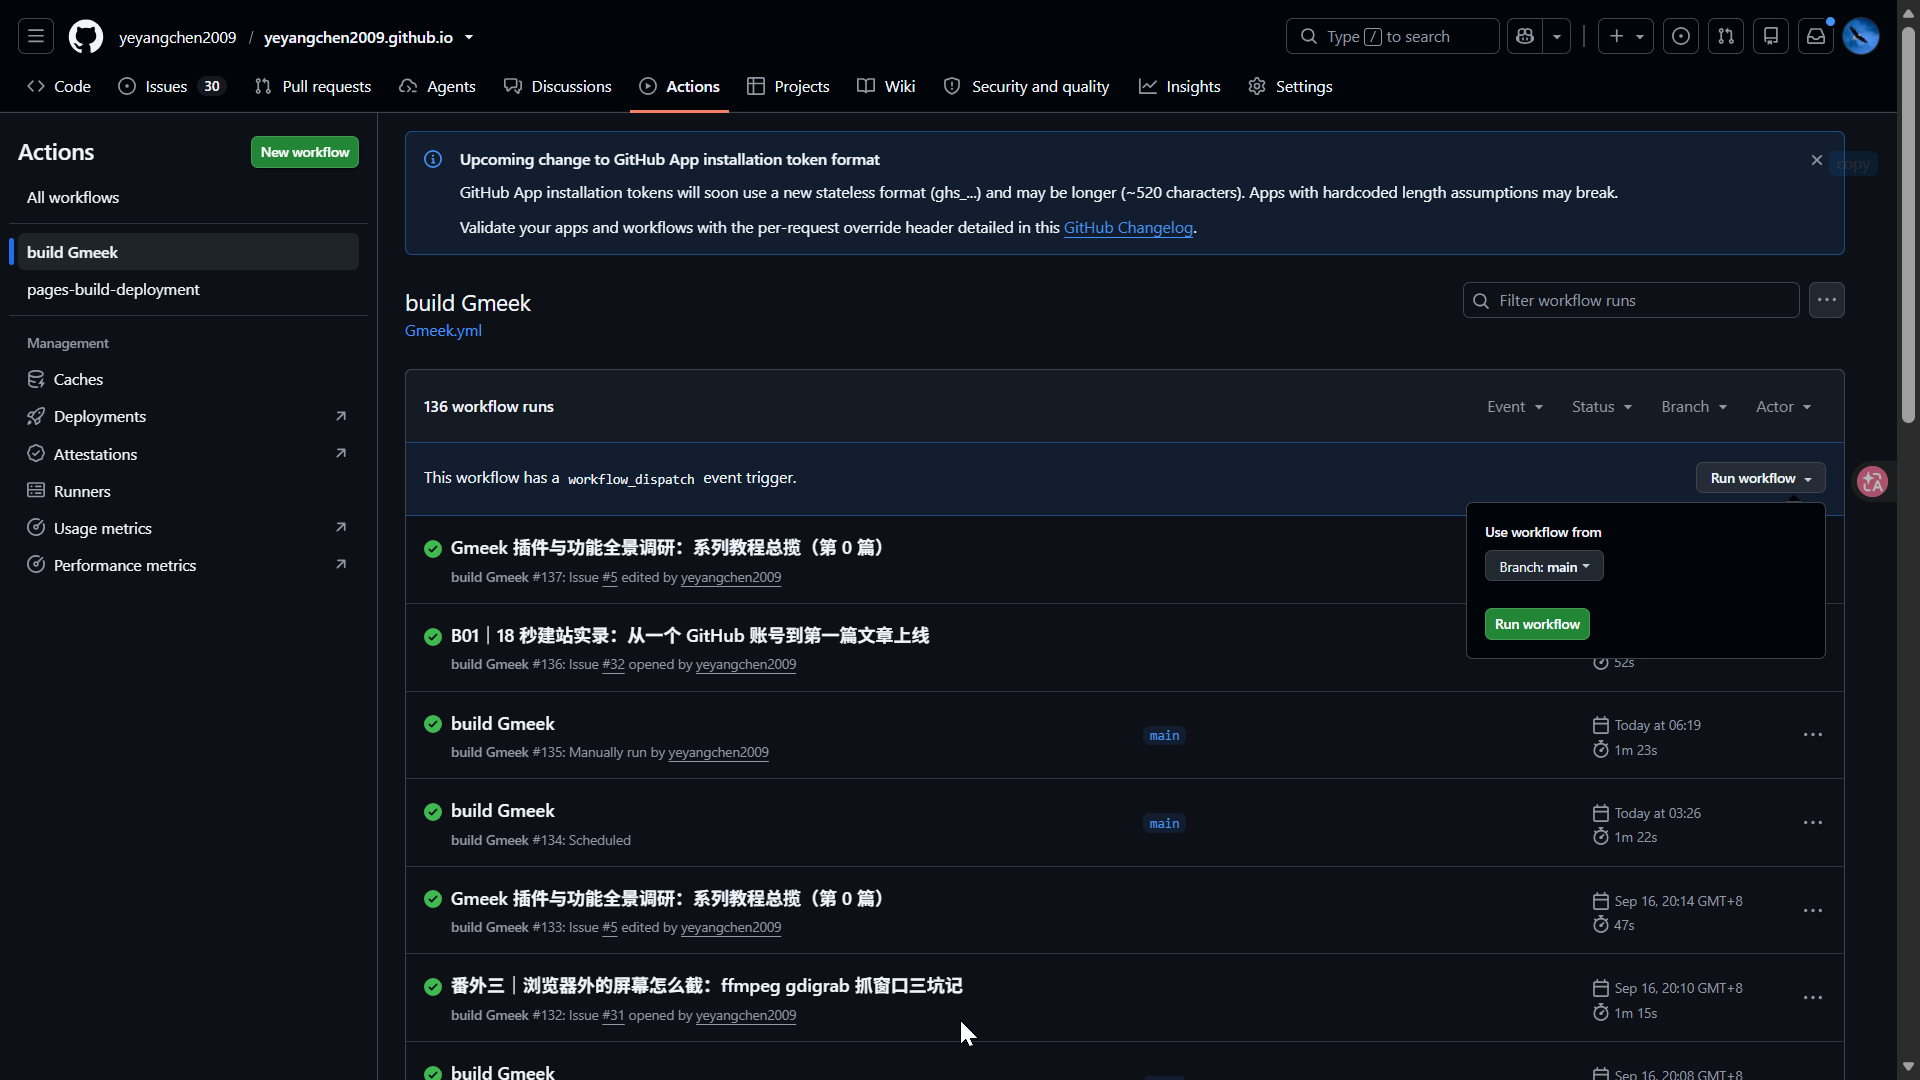Open the Copilot dropdown arrow beside chat icon
1920x1080 pixels.
pyautogui.click(x=1557, y=37)
